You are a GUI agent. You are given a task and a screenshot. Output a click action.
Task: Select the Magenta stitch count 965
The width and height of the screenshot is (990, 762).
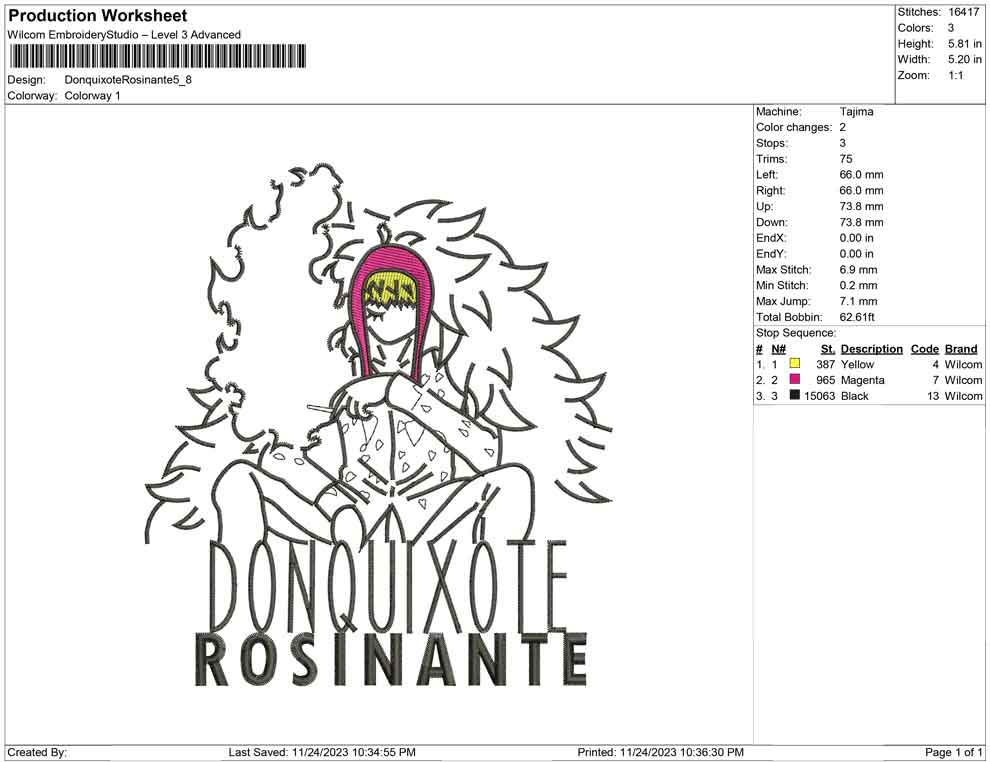point(826,380)
